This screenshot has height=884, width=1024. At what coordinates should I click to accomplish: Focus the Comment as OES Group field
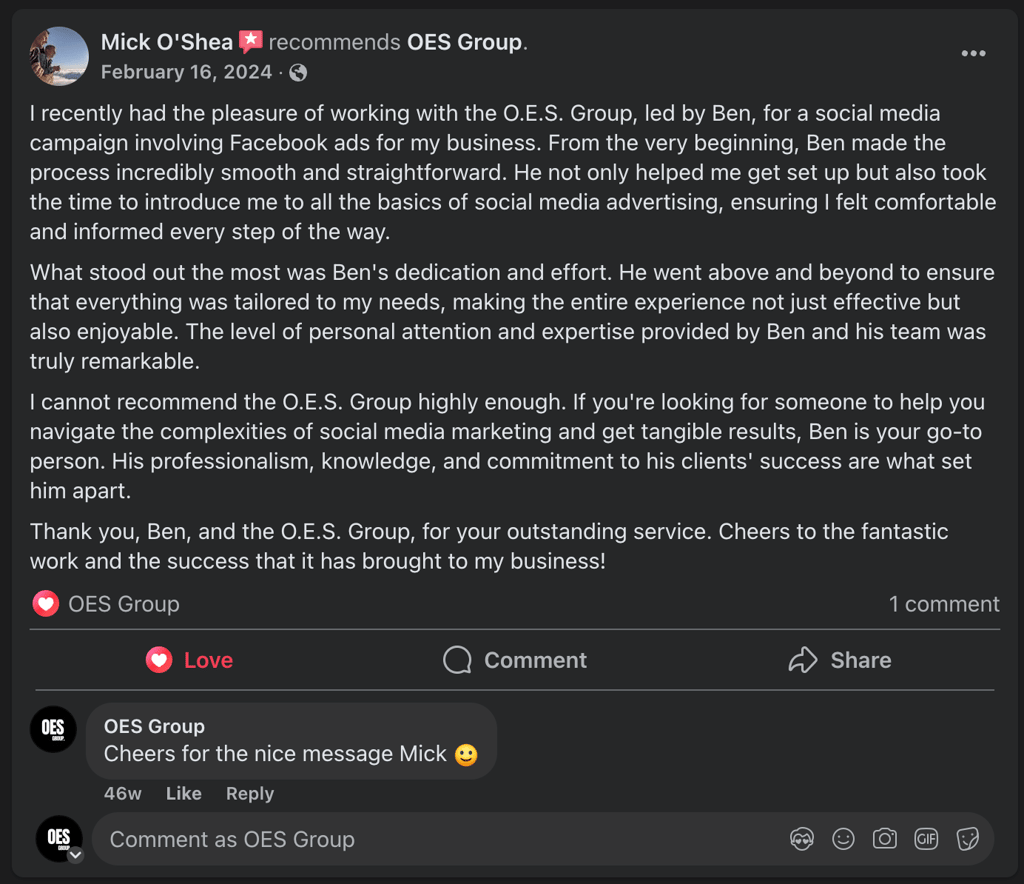(x=430, y=839)
